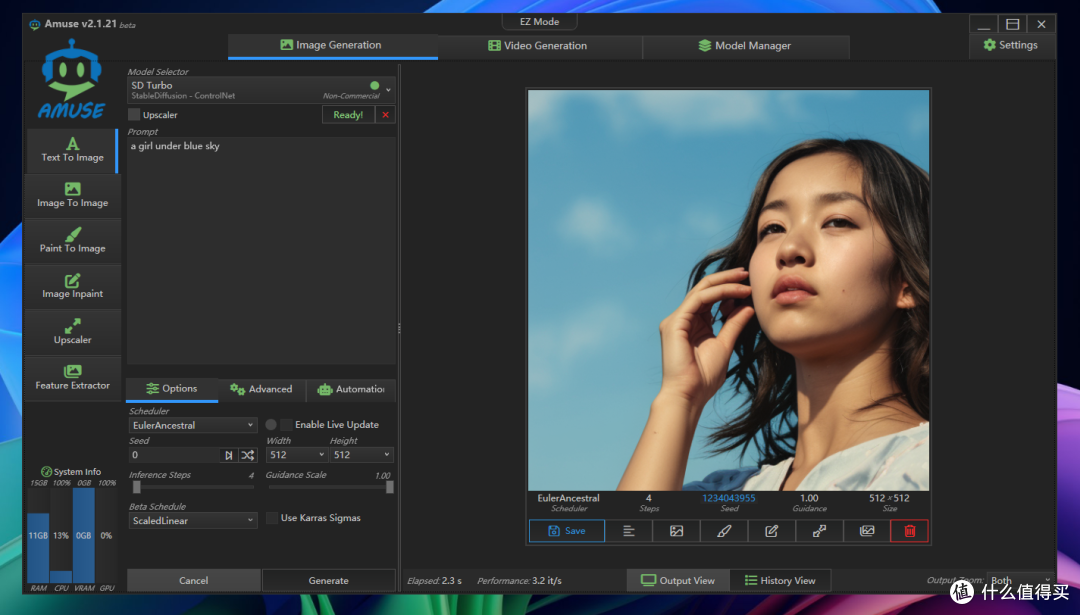
Task: Click the Amuse robot logo
Action: (x=72, y=79)
